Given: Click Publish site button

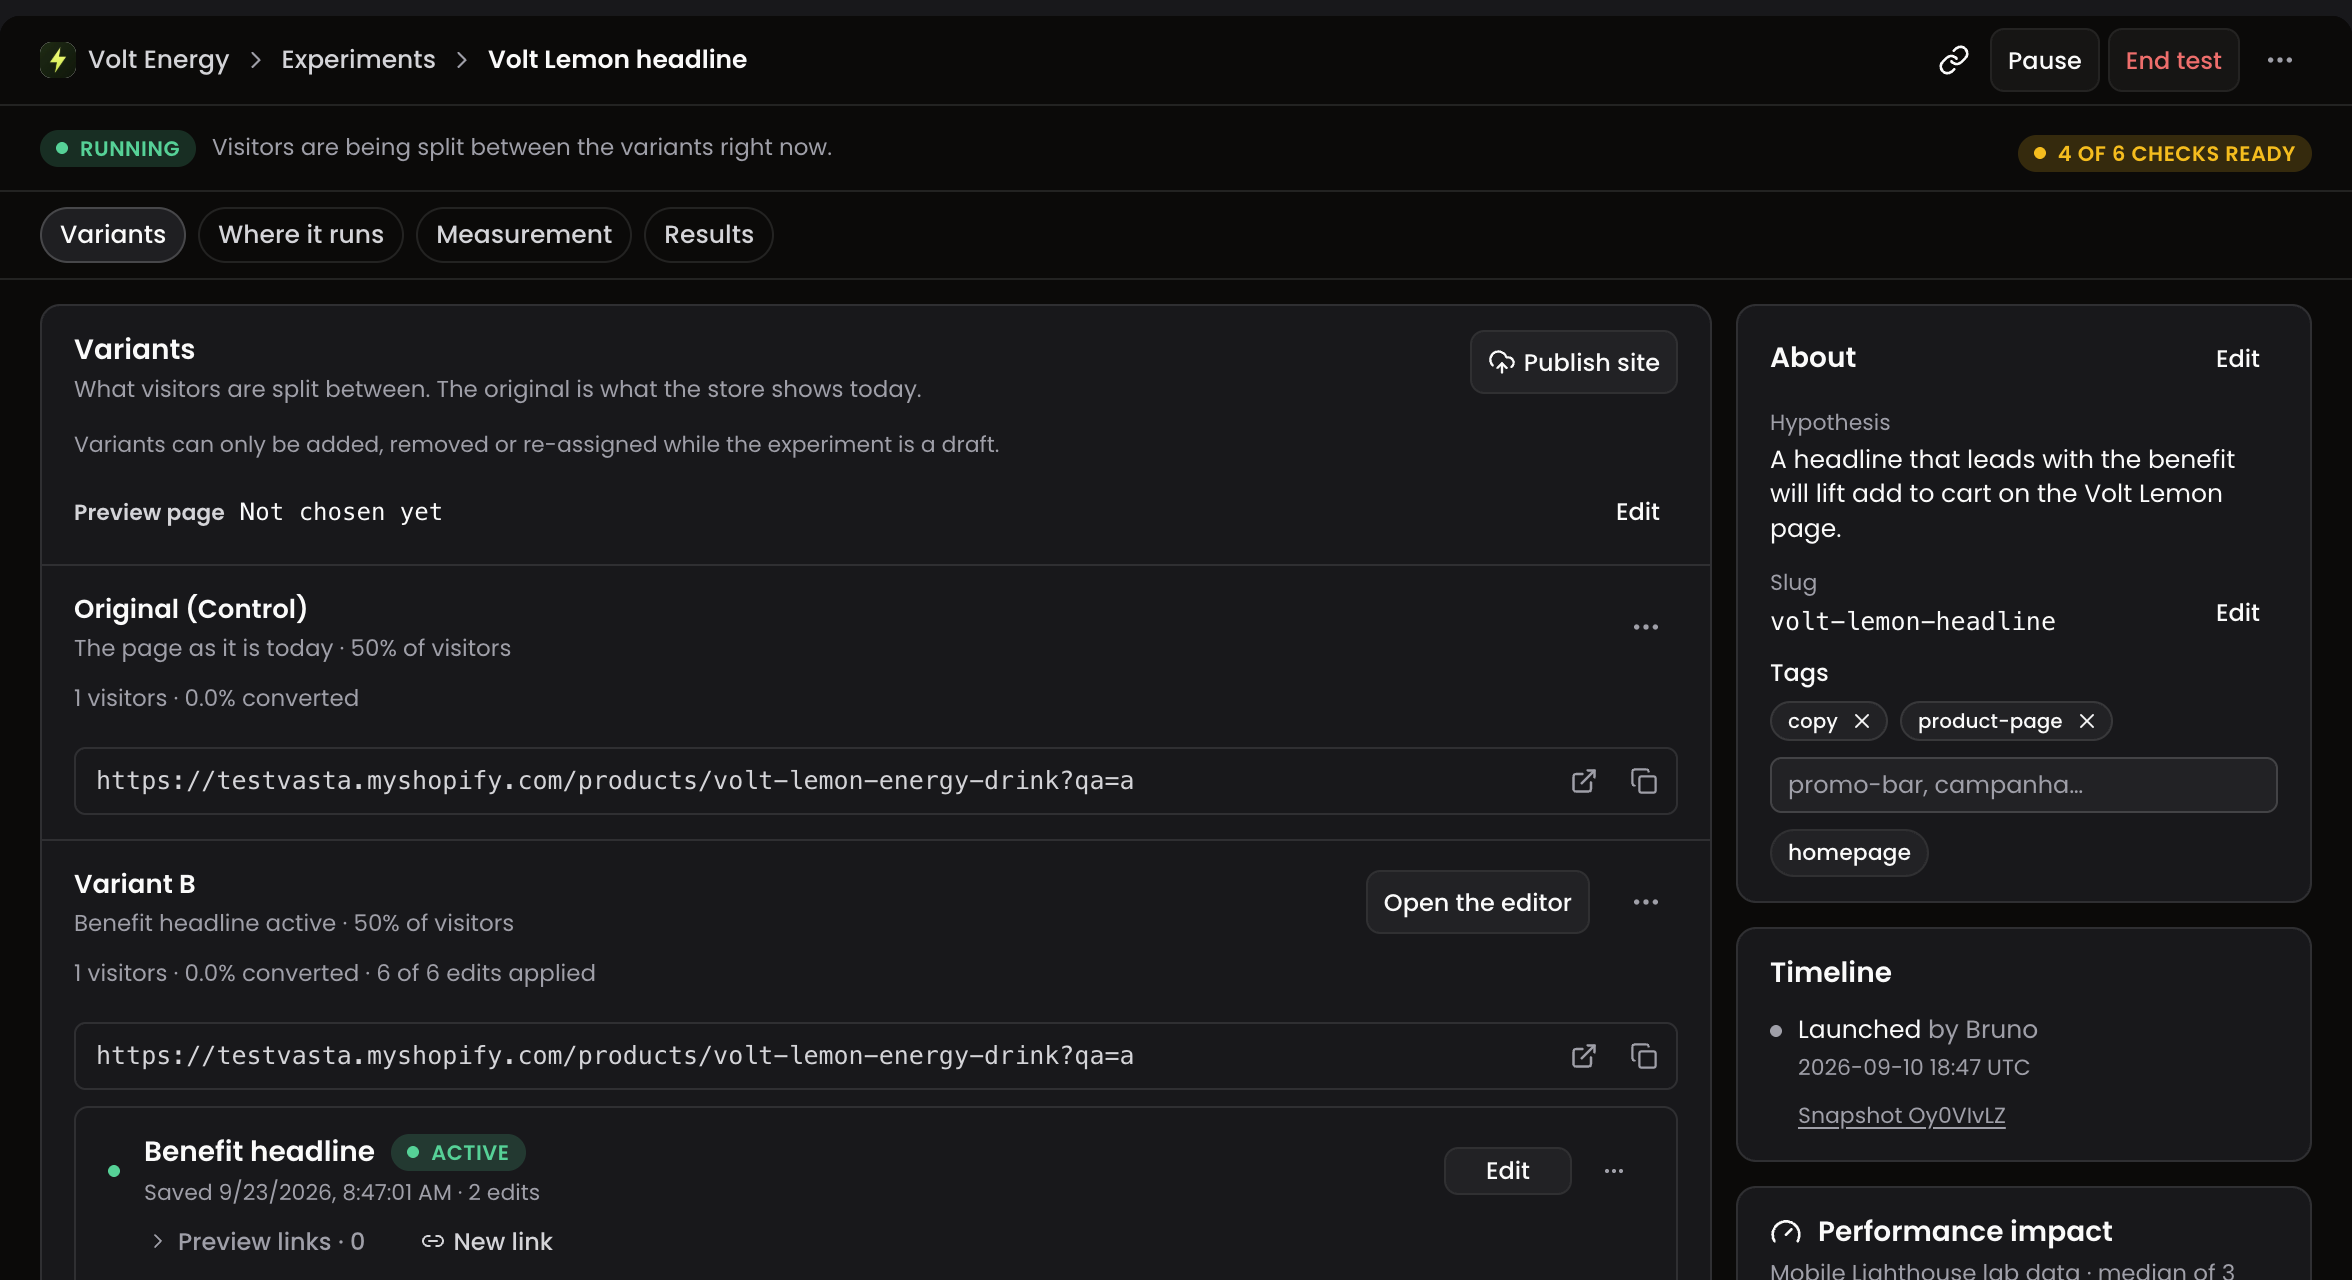Looking at the screenshot, I should click(x=1574, y=363).
